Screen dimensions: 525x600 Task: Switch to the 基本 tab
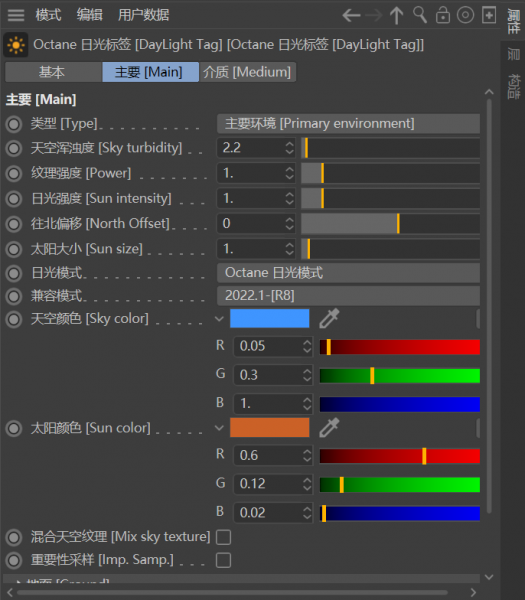(x=54, y=72)
